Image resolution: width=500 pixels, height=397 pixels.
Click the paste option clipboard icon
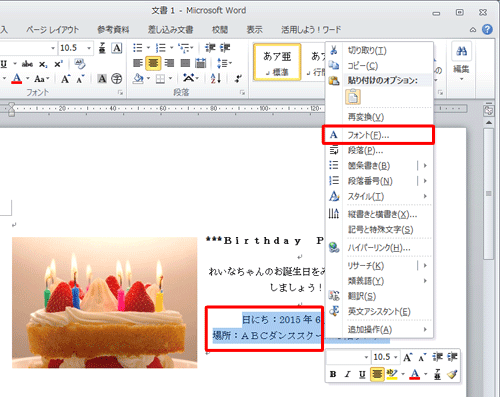353,97
